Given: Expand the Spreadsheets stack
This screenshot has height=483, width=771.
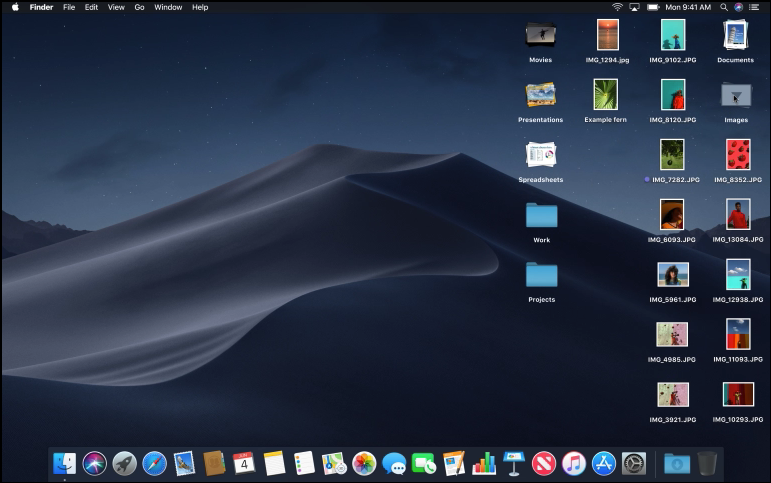Looking at the screenshot, I should [x=540, y=154].
